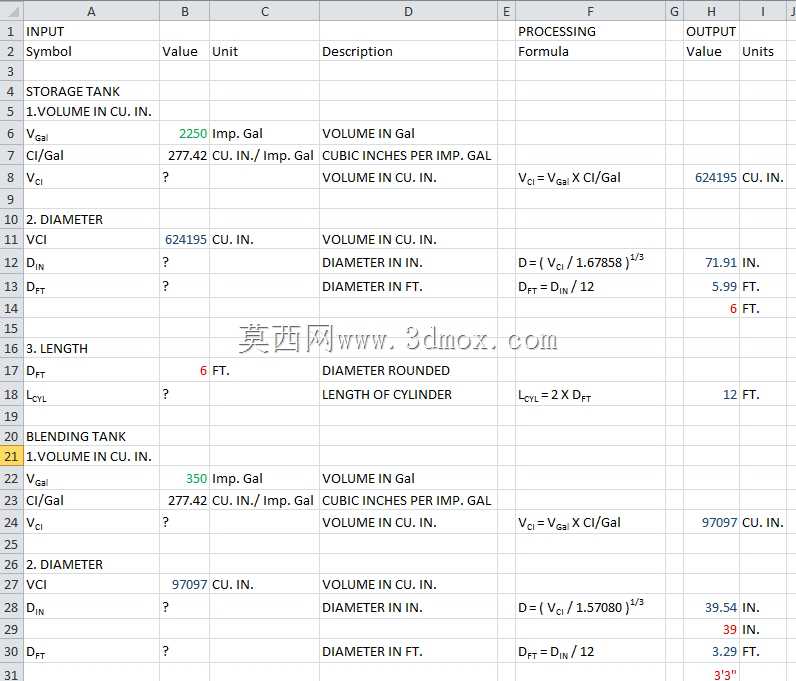The width and height of the screenshot is (796, 681).
Task: Click 277.42 value in row 23
Action: pos(184,500)
